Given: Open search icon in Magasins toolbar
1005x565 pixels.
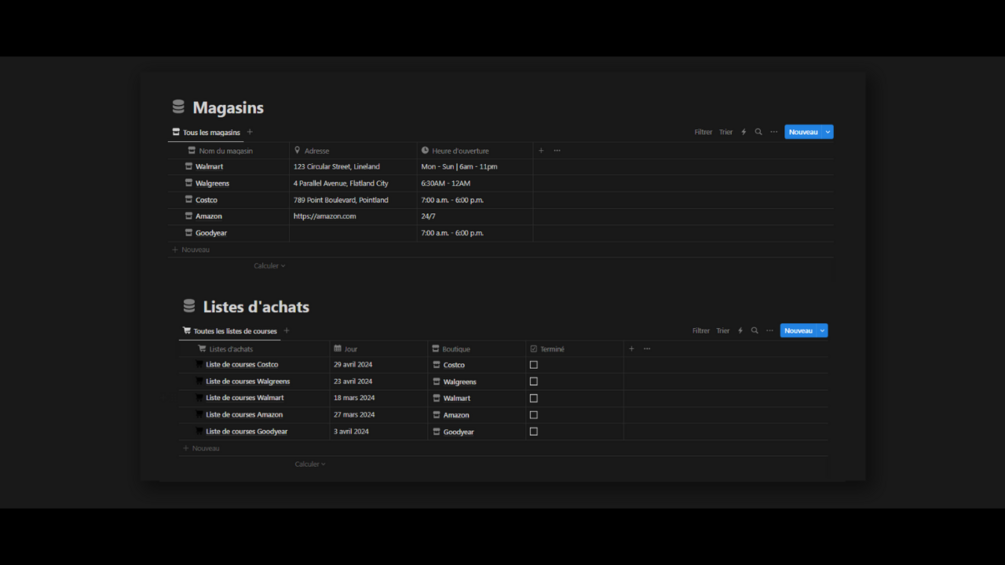Looking at the screenshot, I should 758,132.
